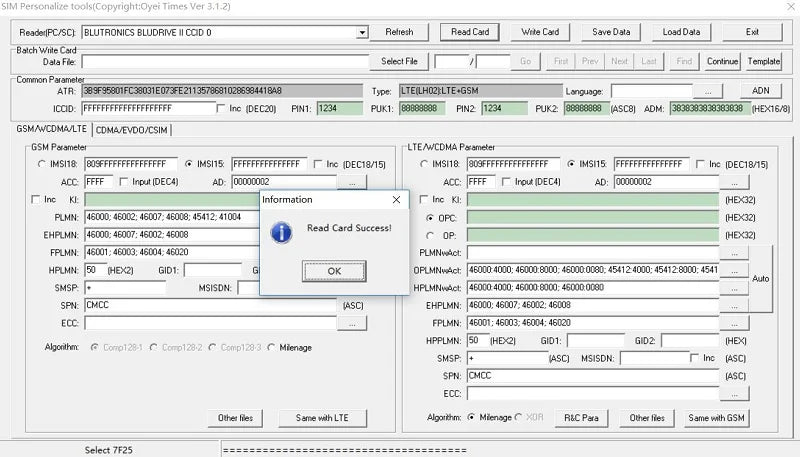Select LTE IMSI18 radio button
The image size is (800, 457).
tap(424, 164)
